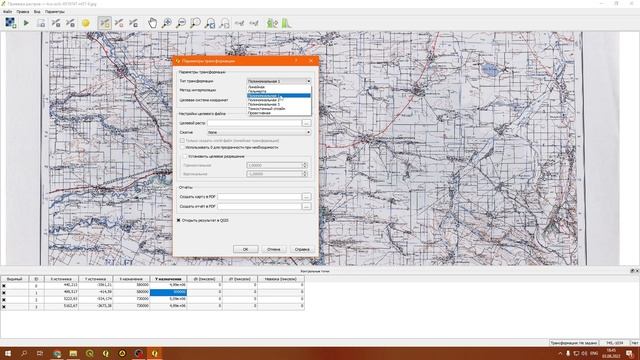Open the Windows Start menu
This screenshot has width=640, height=360.
click(8, 353)
